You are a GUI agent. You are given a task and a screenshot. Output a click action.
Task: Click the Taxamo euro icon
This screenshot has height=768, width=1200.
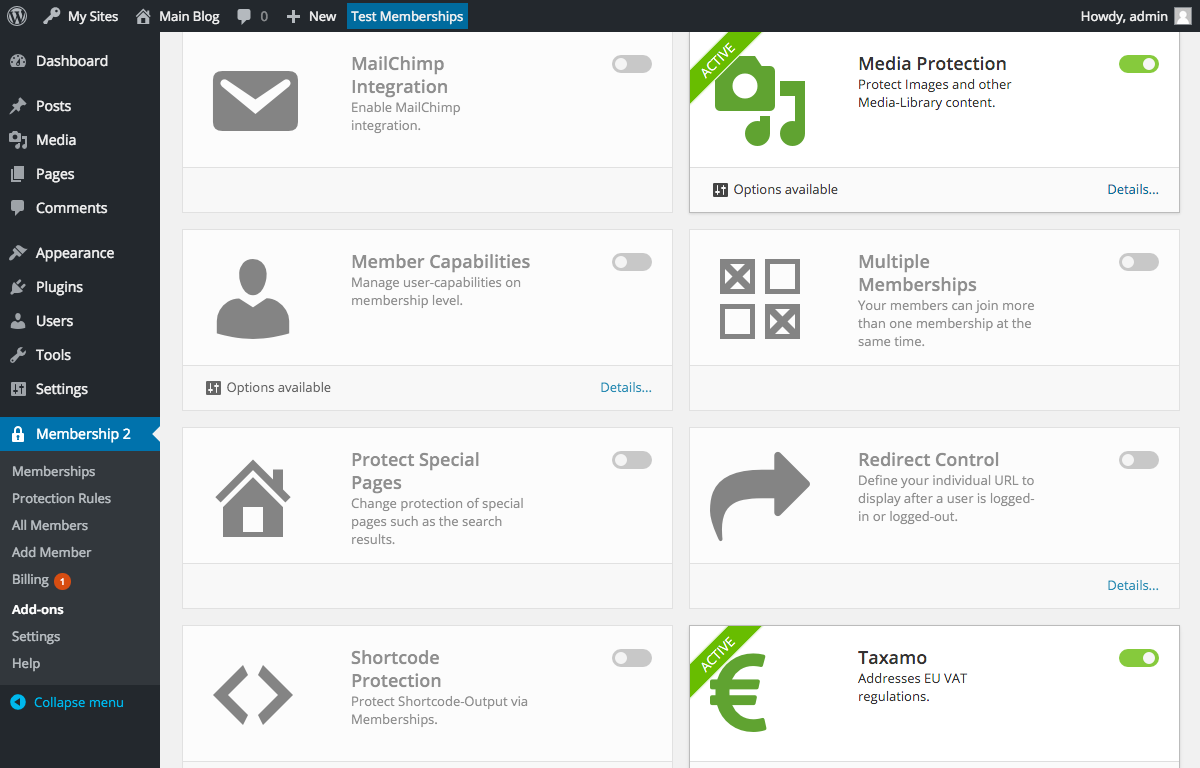[738, 692]
